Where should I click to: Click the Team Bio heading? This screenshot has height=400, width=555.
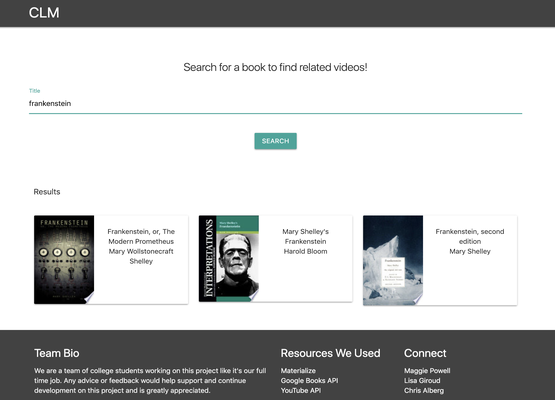(x=57, y=353)
